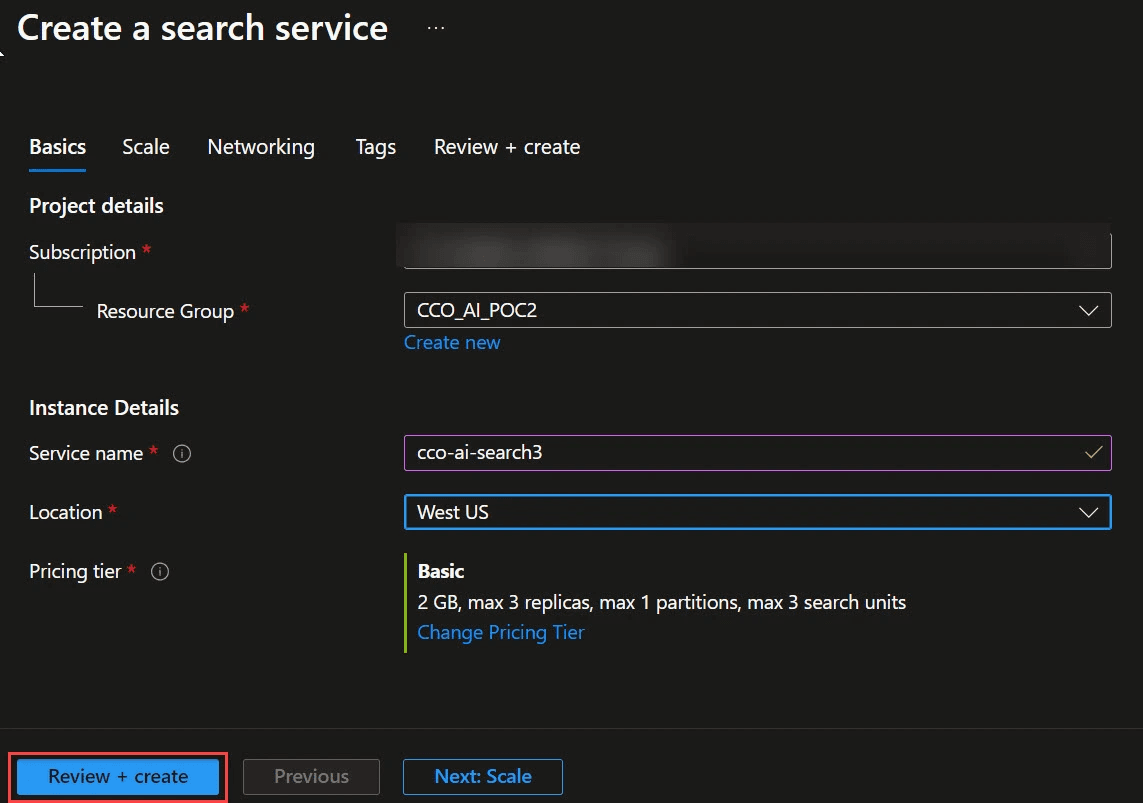Image resolution: width=1143 pixels, height=803 pixels.
Task: Click the Next: Scale button
Action: pyautogui.click(x=483, y=776)
